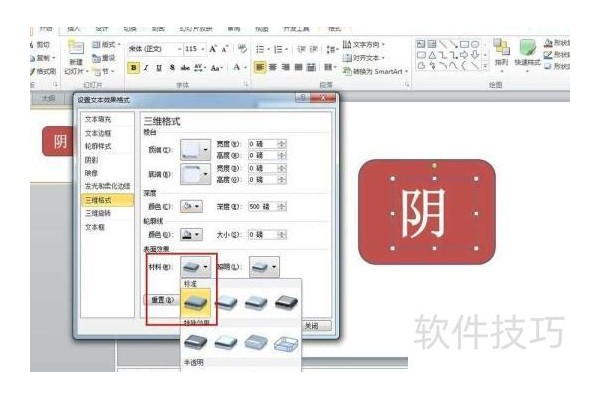Screen dimensions: 600x400
Task: Click the Change Case Aa icon
Action: click(x=216, y=68)
